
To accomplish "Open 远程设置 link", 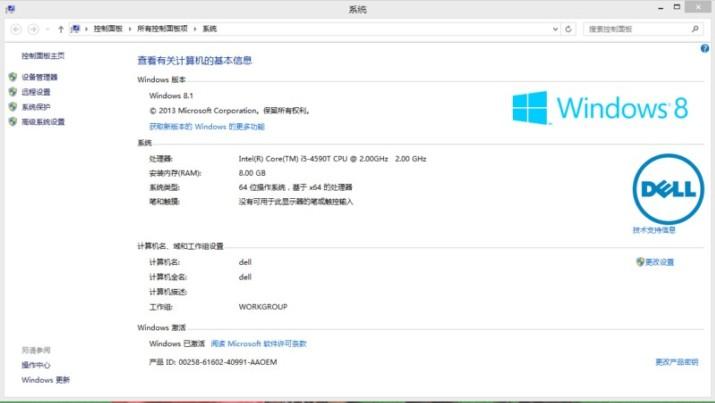I will pos(36,92).
